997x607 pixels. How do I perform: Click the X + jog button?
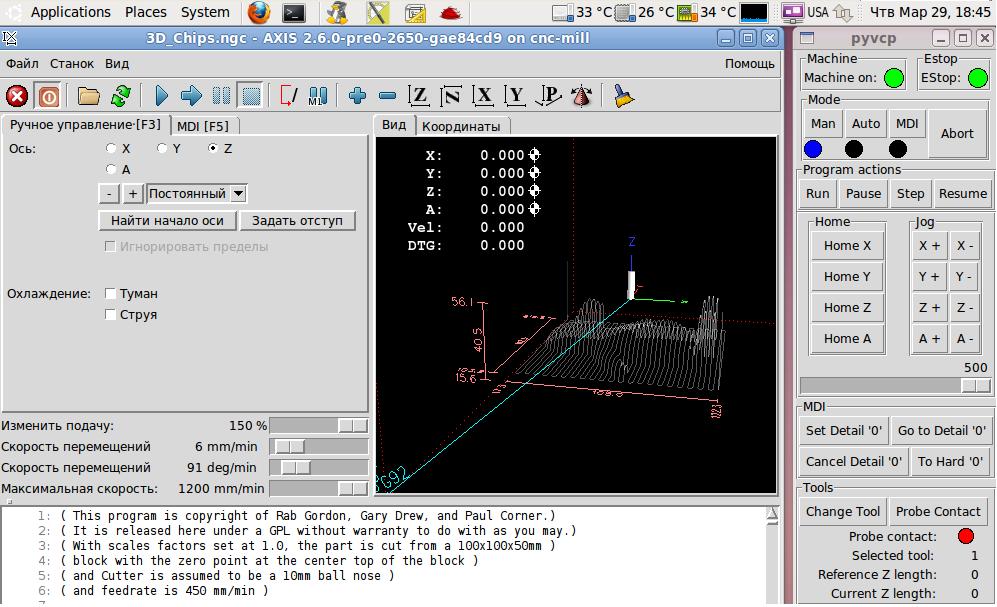[929, 245]
